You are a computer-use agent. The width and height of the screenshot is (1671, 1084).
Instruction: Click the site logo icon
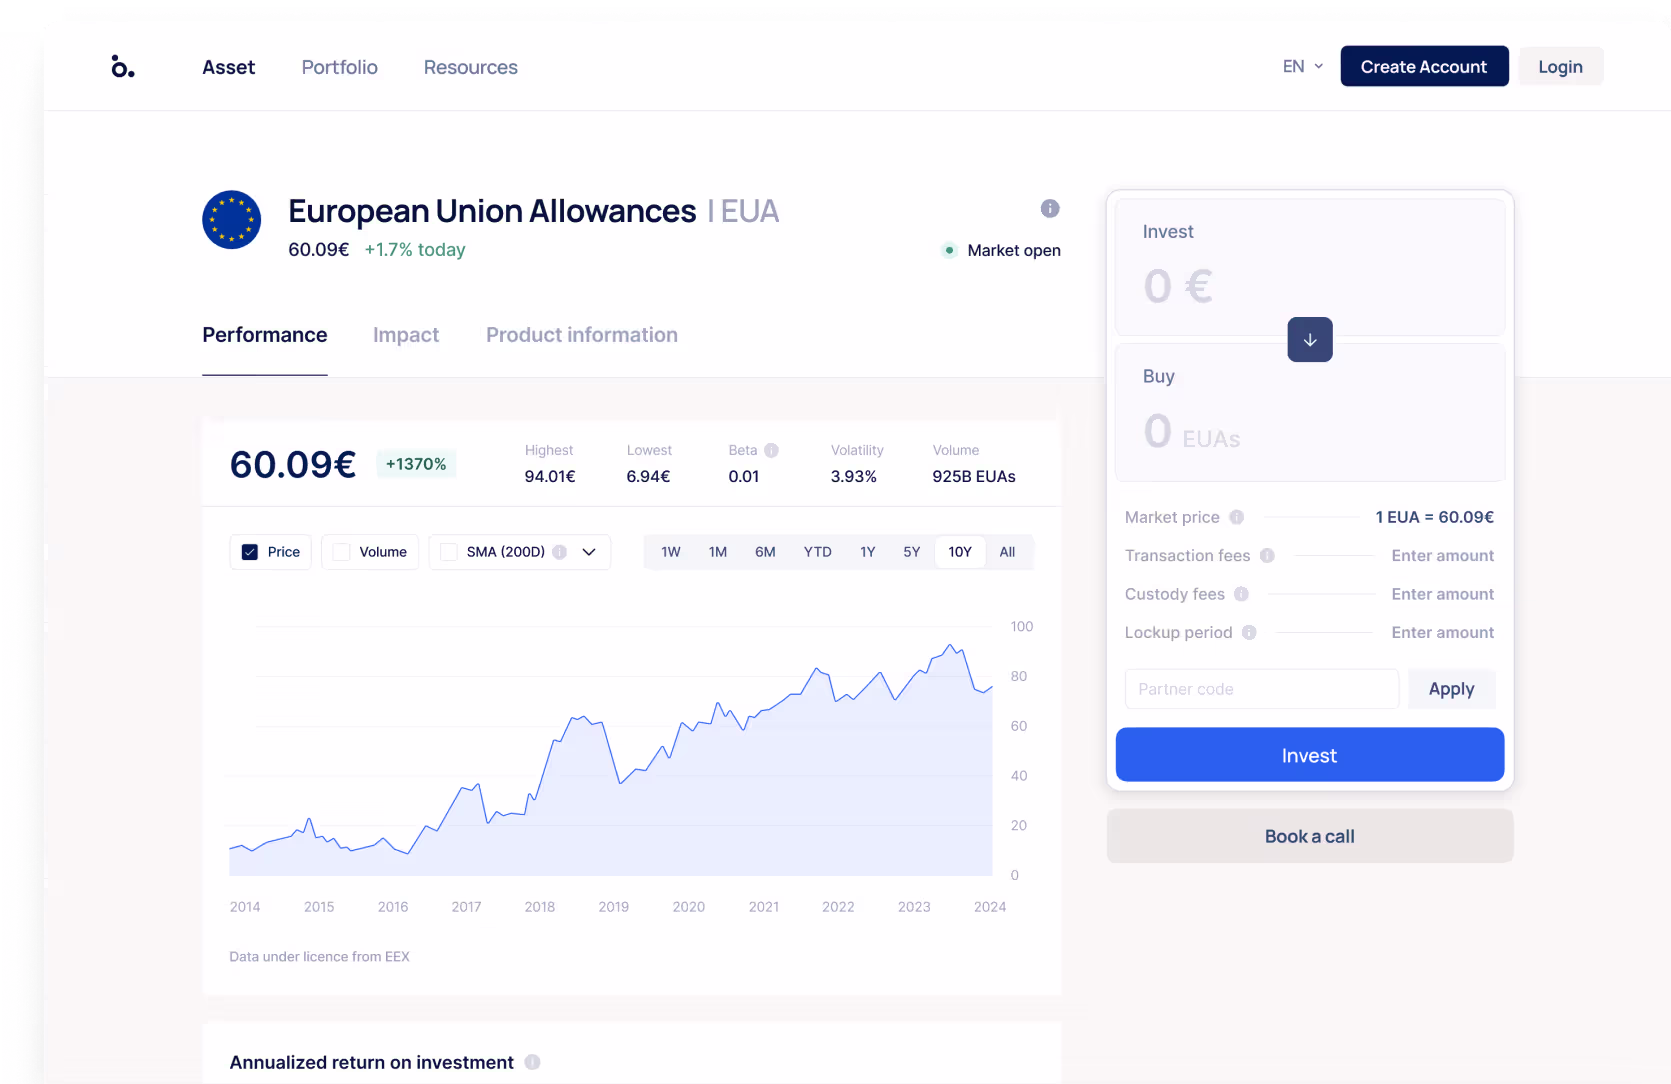tap(122, 67)
